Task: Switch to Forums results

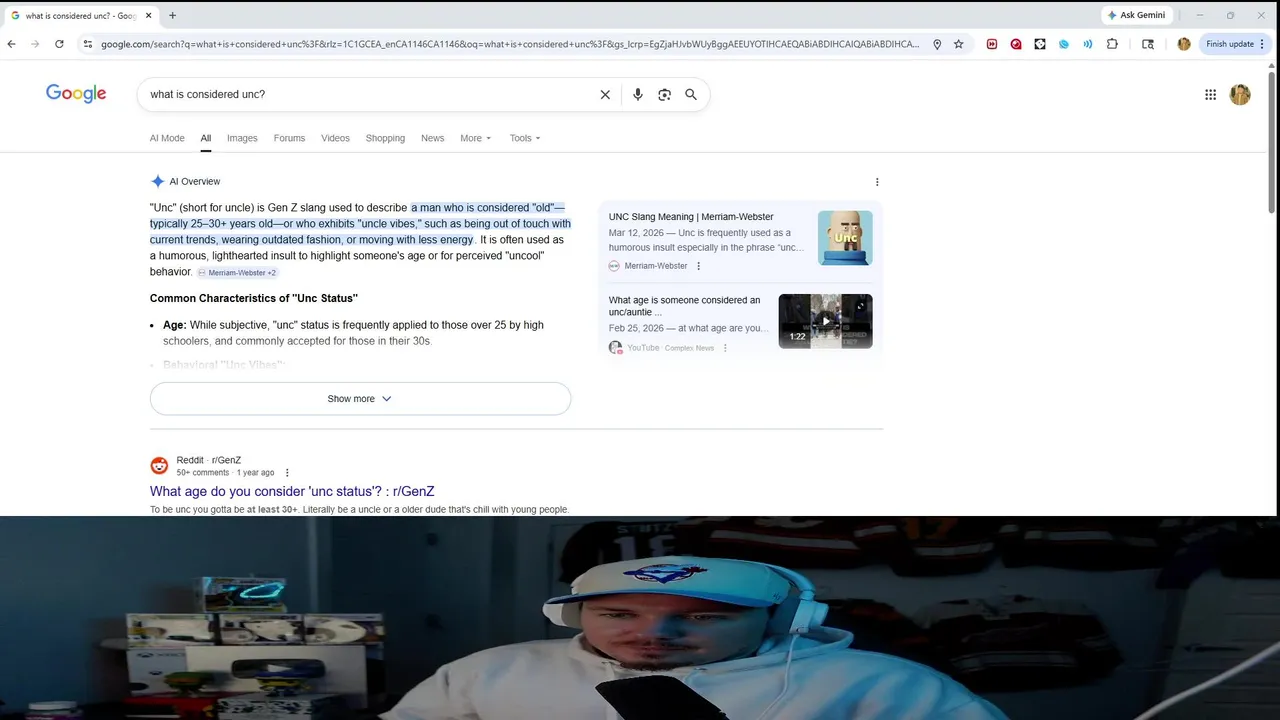Action: 289,138
